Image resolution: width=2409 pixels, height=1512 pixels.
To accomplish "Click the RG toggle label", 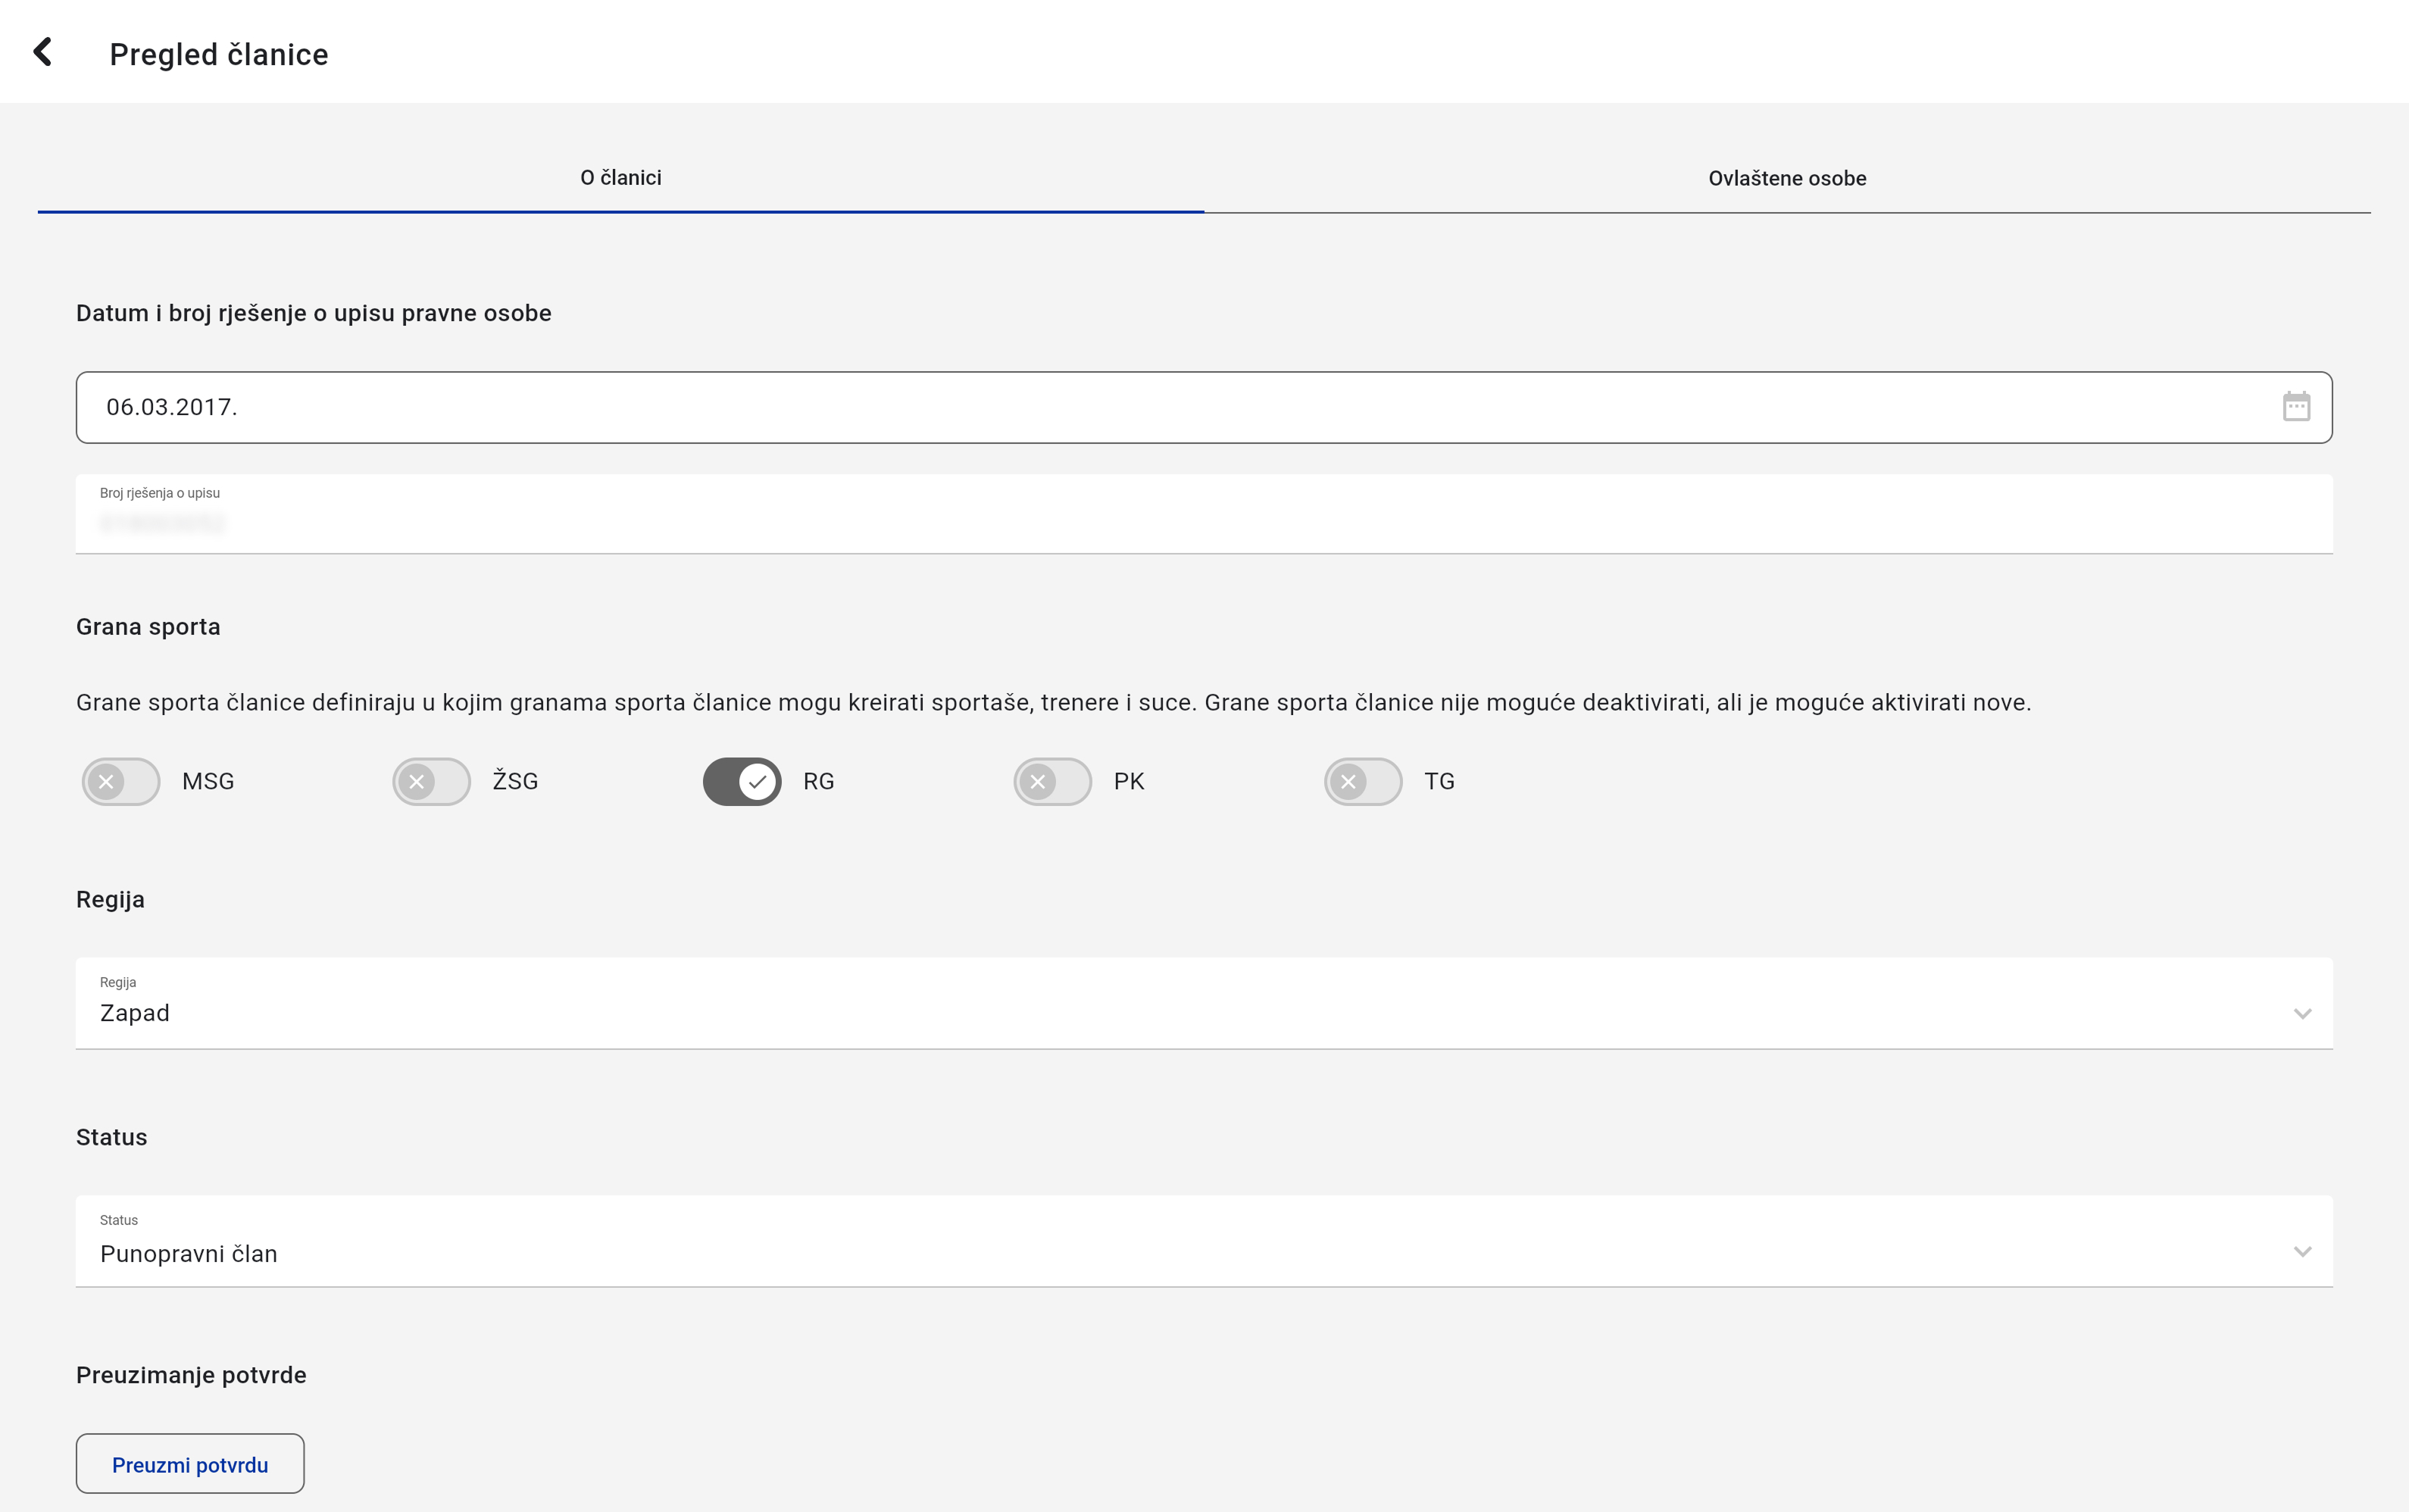I will point(818,782).
